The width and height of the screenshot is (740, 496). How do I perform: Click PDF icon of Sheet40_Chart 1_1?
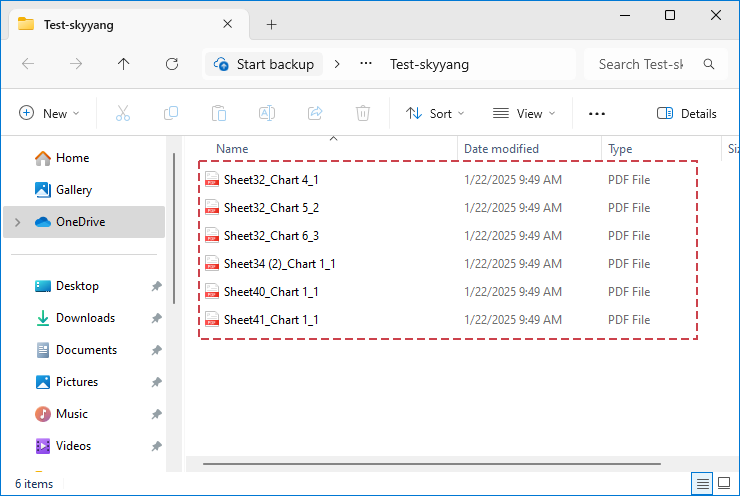212,292
